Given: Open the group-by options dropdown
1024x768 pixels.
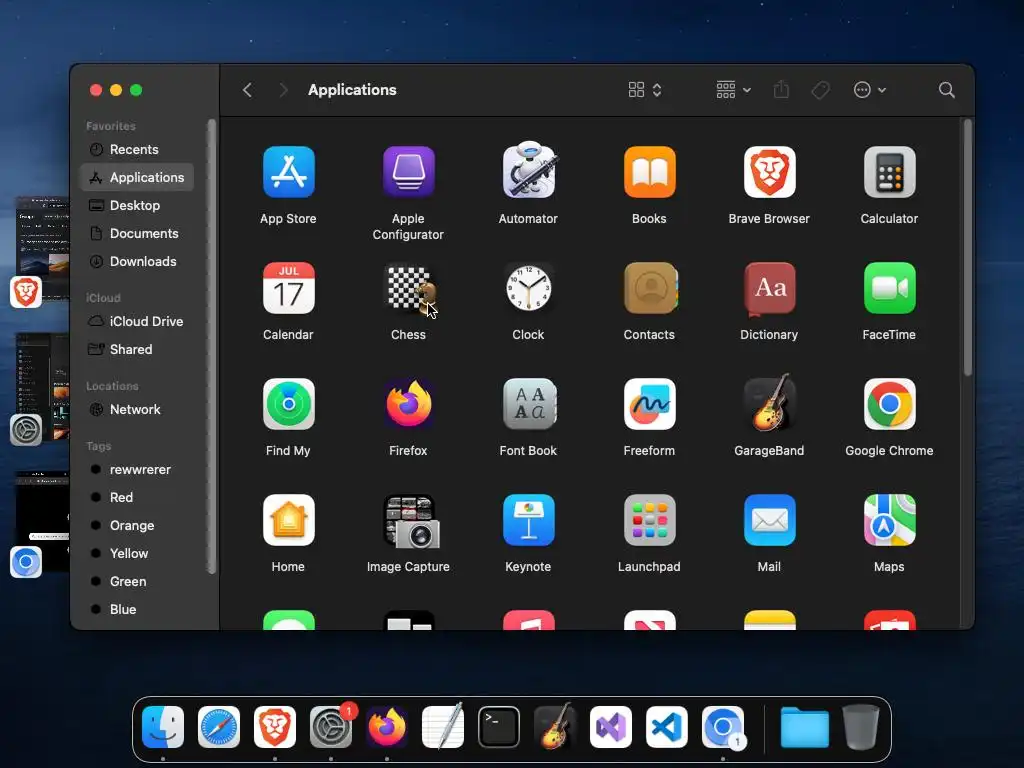Looking at the screenshot, I should coord(733,90).
